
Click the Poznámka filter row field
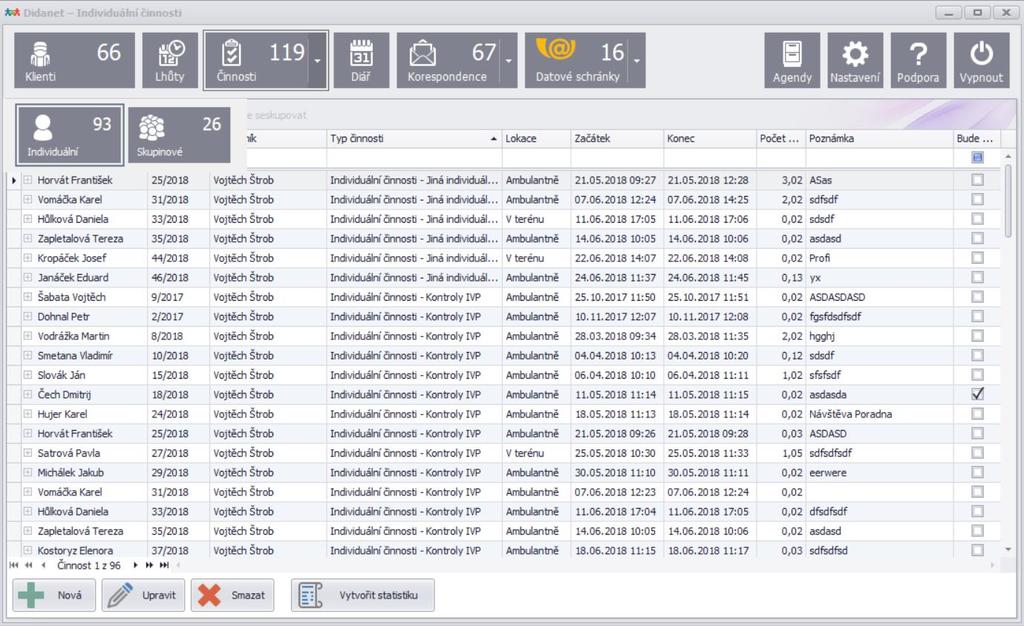[879, 157]
